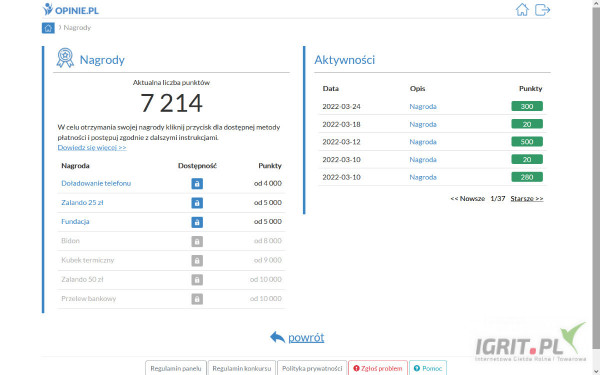Image resolution: width=600 pixels, height=375 pixels.
Task: Click the grey lock icon for Przelew bankowy
Action: [197, 299]
